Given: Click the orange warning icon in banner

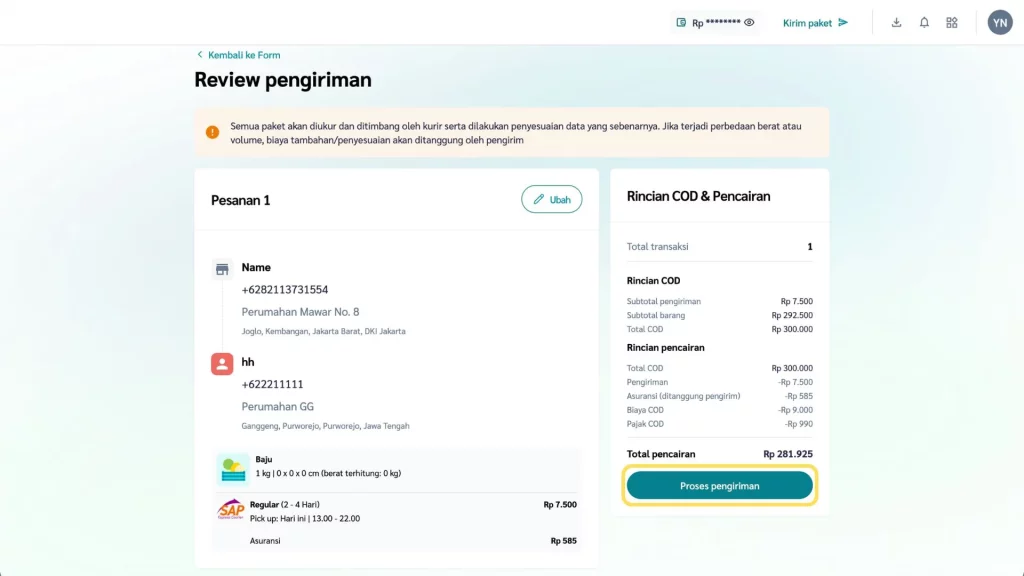Looking at the screenshot, I should 212,132.
